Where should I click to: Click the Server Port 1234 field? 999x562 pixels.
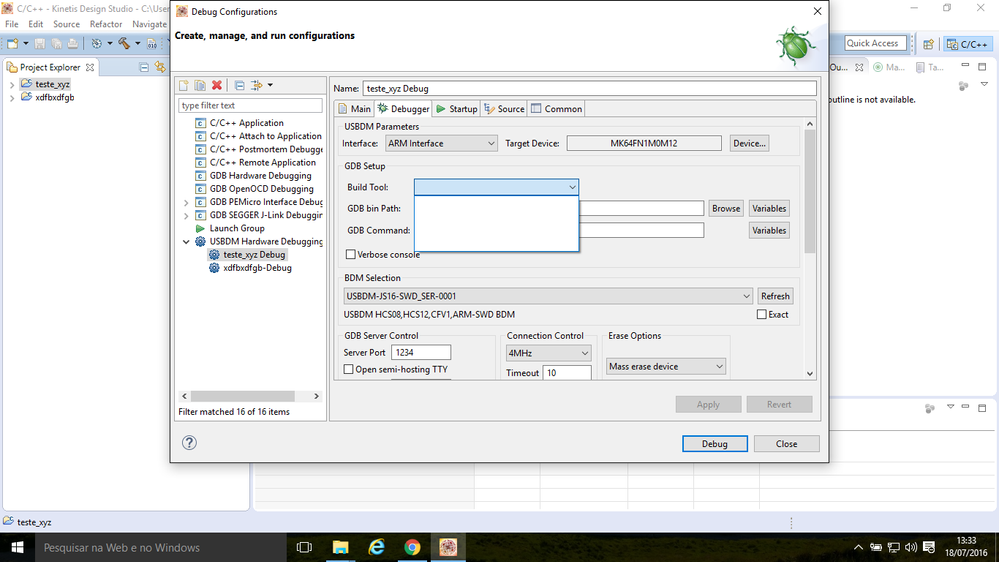[420, 352]
